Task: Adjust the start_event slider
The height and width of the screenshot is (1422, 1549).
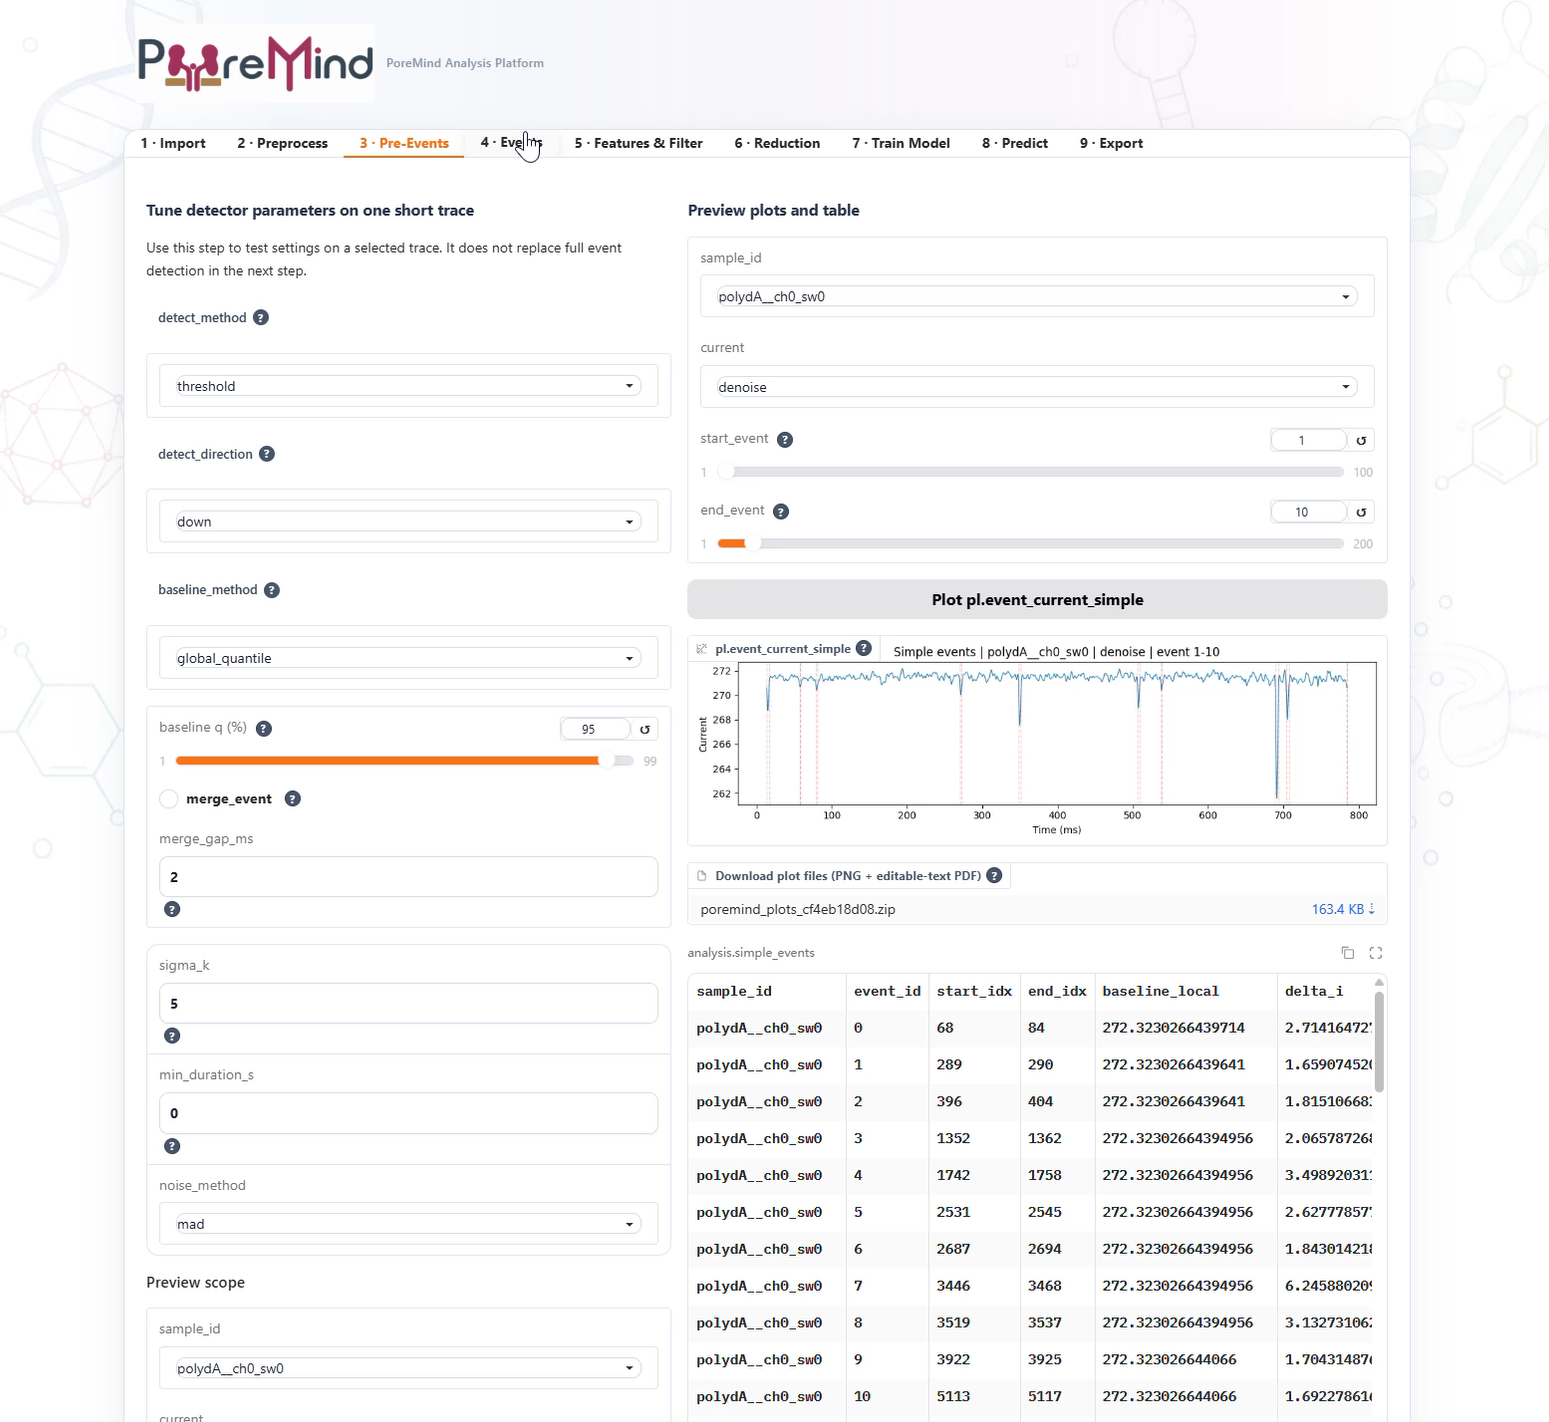Action: pyautogui.click(x=1031, y=472)
